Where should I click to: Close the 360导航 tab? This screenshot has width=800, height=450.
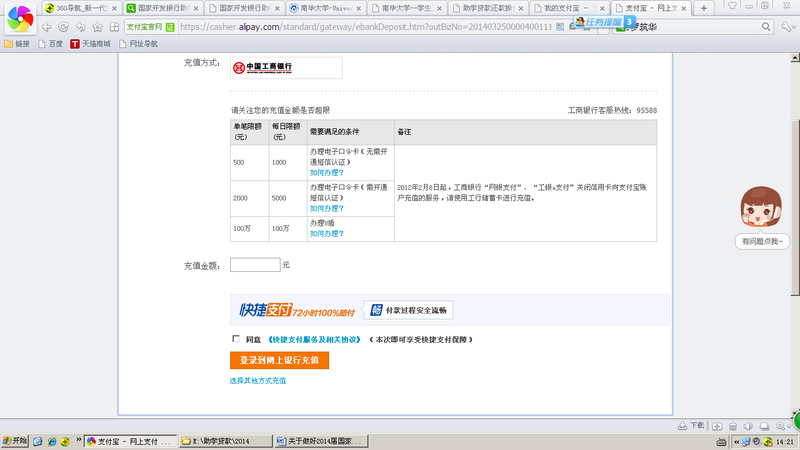click(x=114, y=8)
